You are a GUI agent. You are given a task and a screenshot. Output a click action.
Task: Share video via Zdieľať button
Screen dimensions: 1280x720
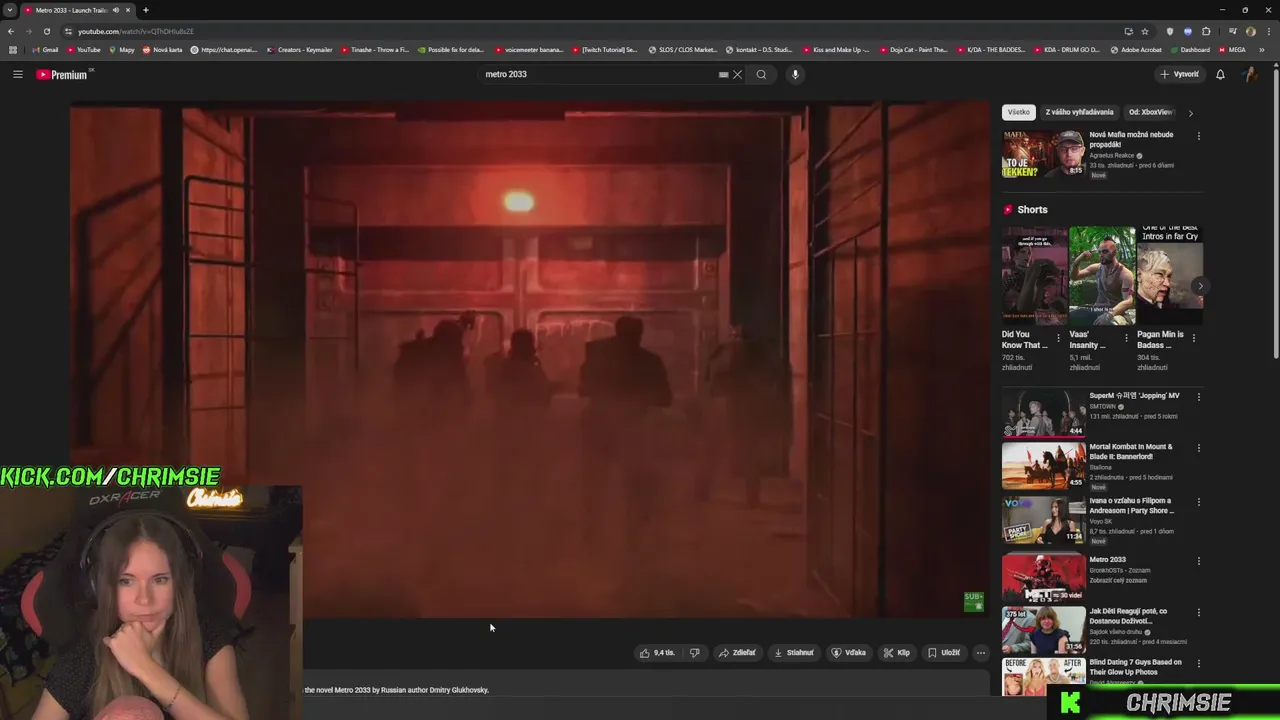click(737, 653)
